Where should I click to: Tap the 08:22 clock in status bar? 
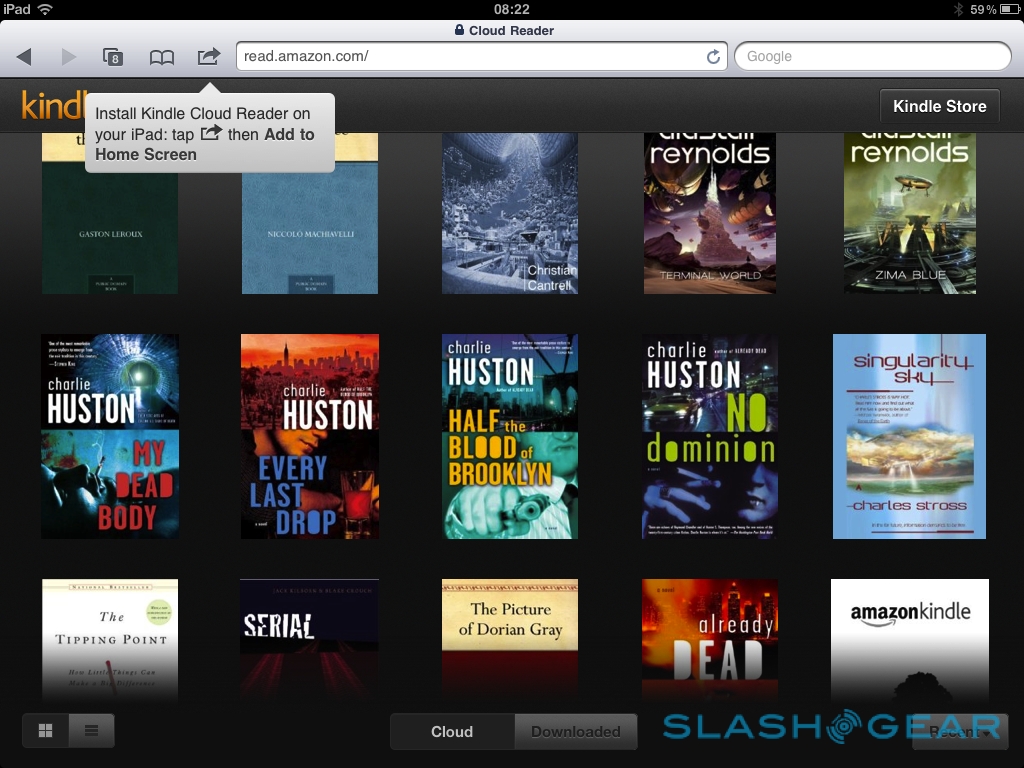point(512,9)
